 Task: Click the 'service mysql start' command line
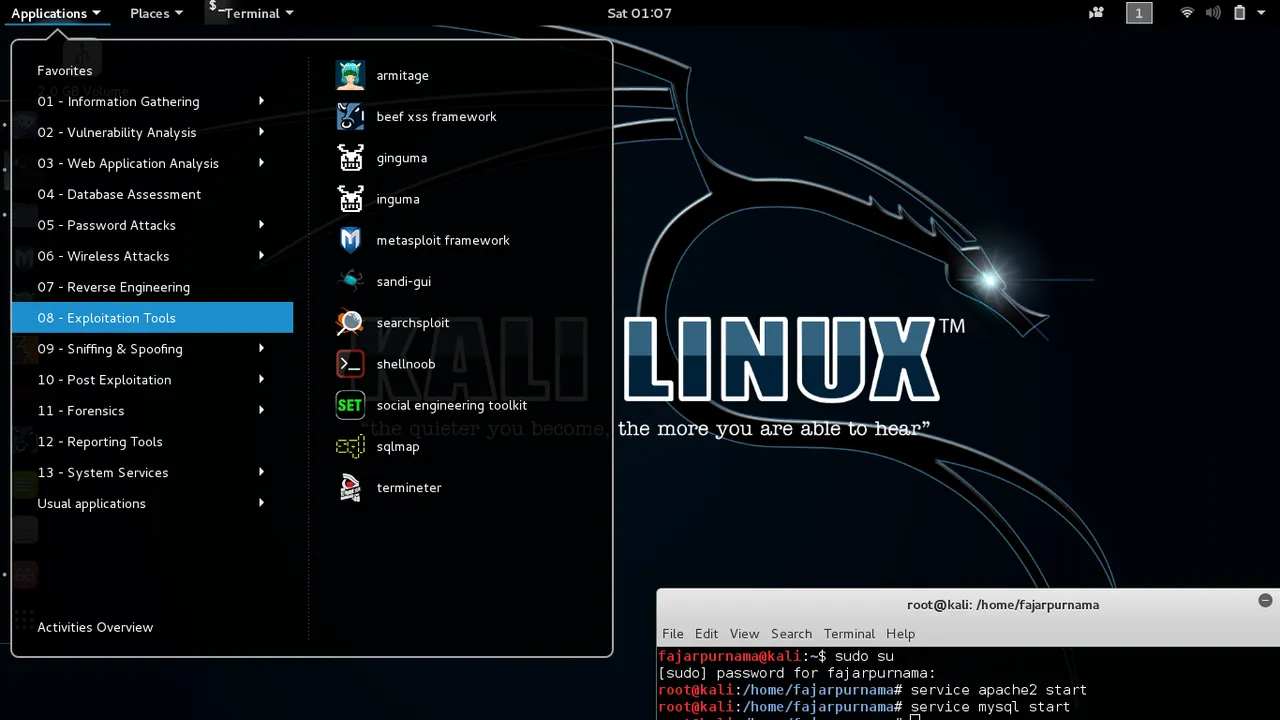990,707
